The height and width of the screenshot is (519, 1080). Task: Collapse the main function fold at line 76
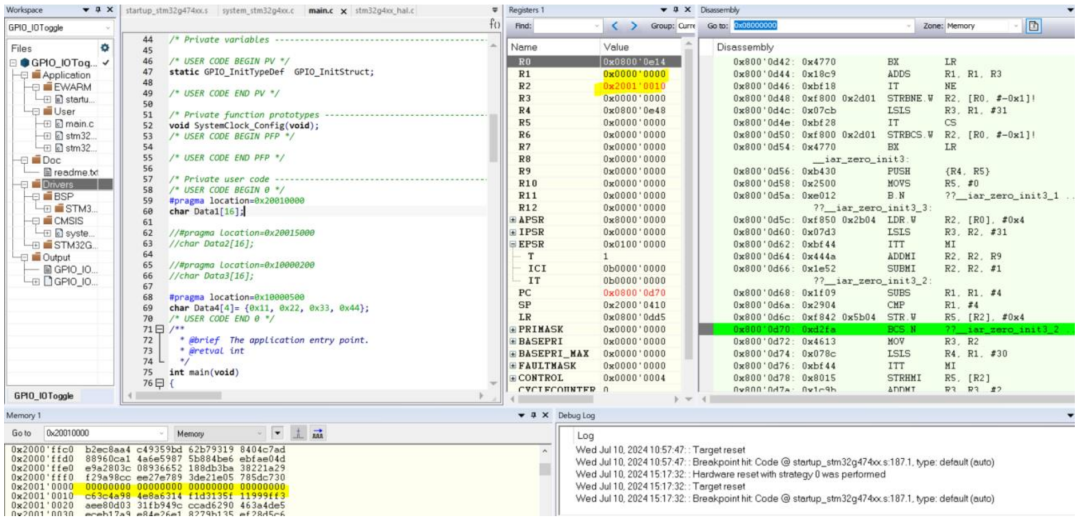160,383
